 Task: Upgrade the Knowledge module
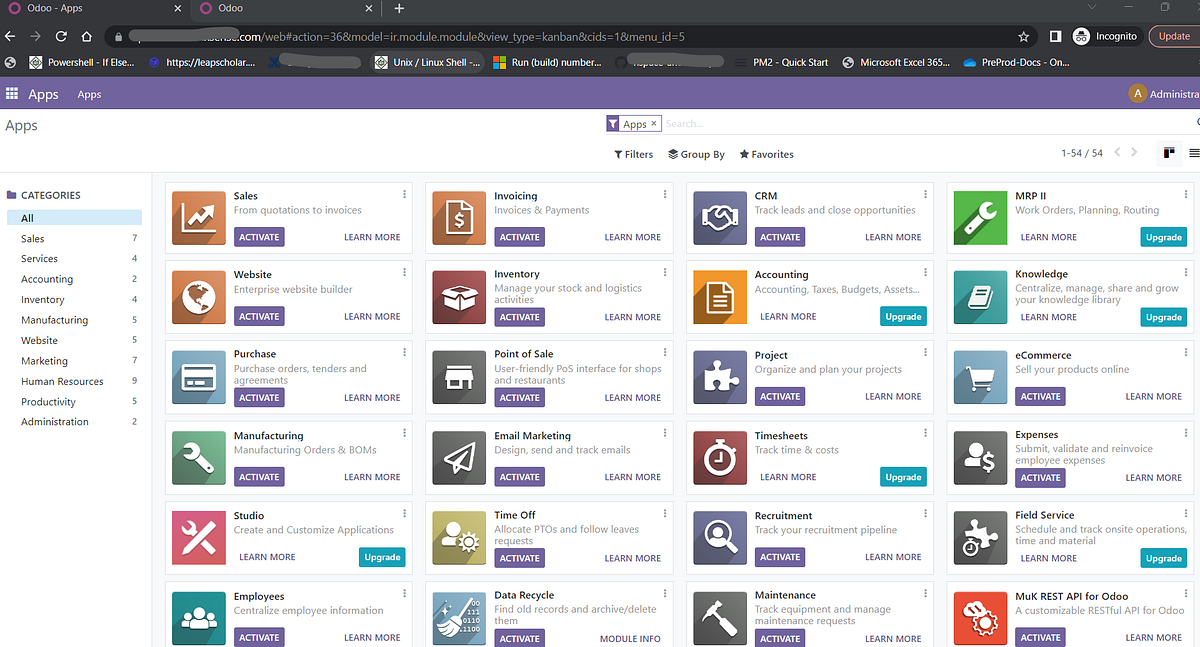pos(1163,316)
